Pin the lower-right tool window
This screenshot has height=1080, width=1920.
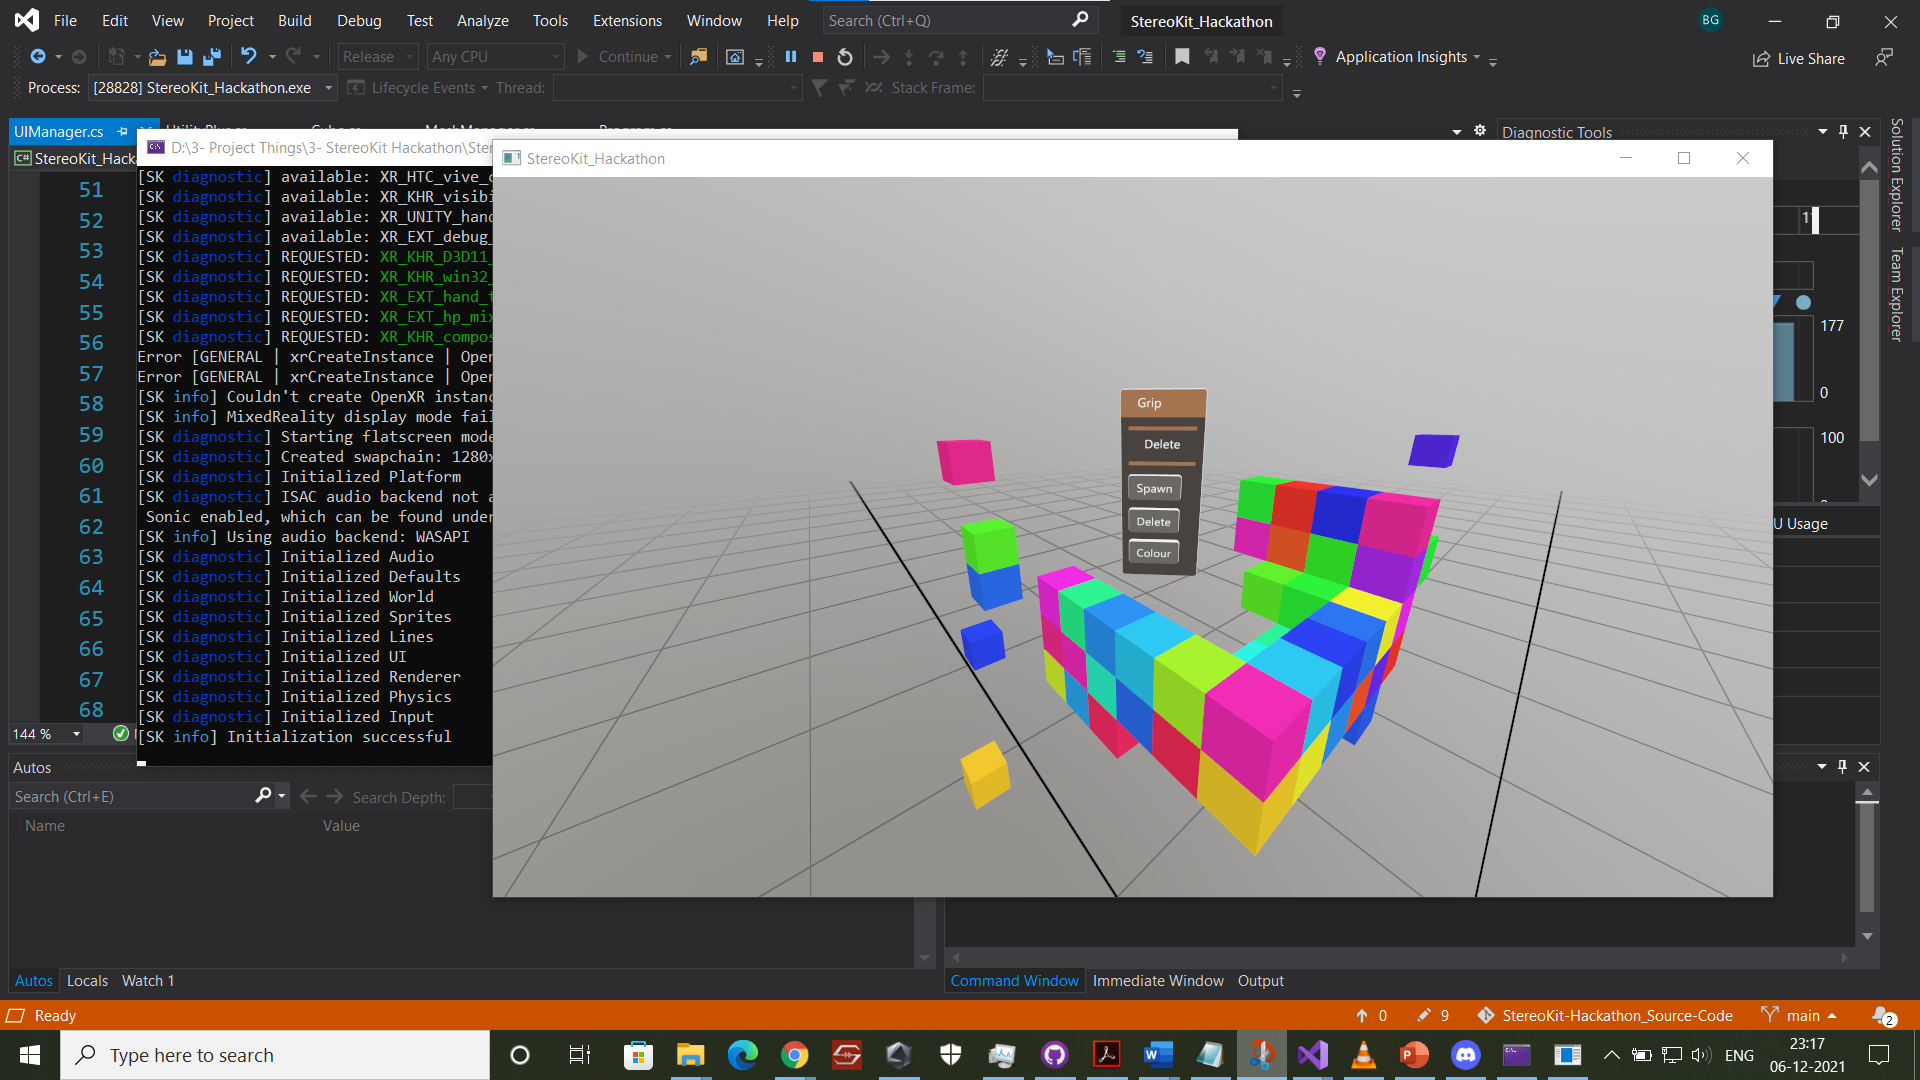click(x=1842, y=767)
